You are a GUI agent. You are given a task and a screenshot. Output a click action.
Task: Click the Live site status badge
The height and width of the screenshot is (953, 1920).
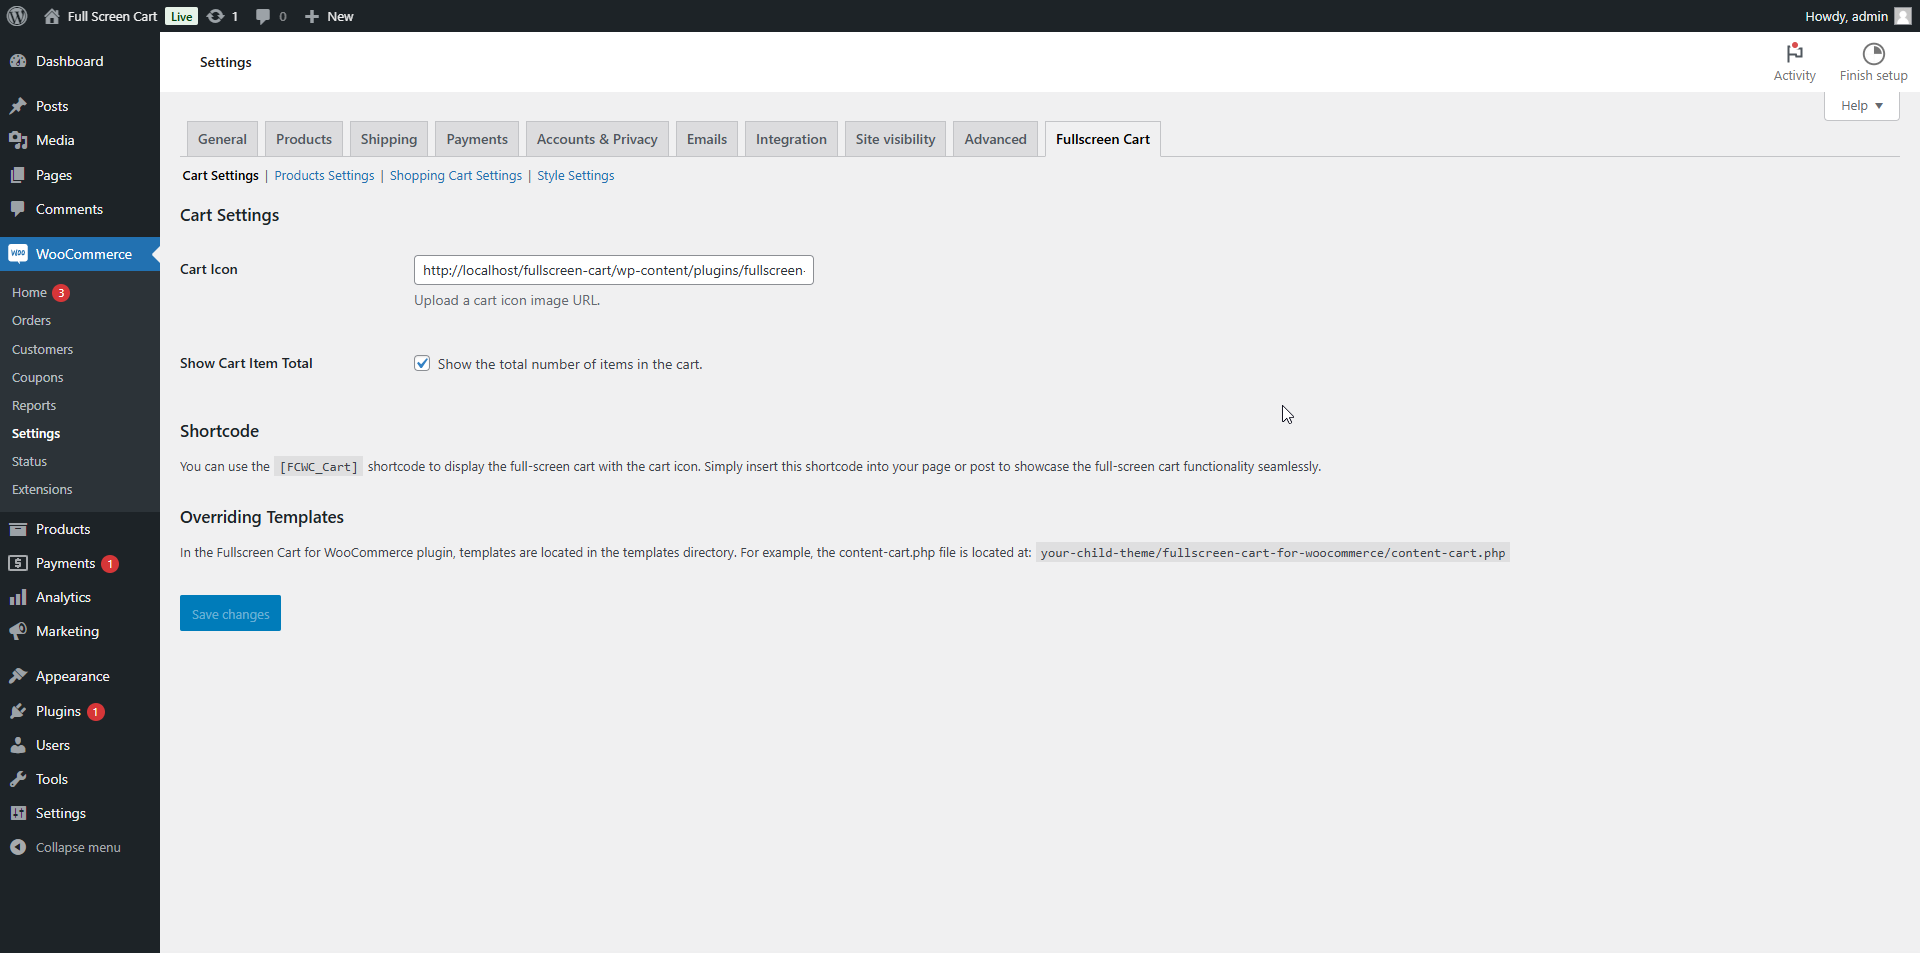[x=181, y=16]
